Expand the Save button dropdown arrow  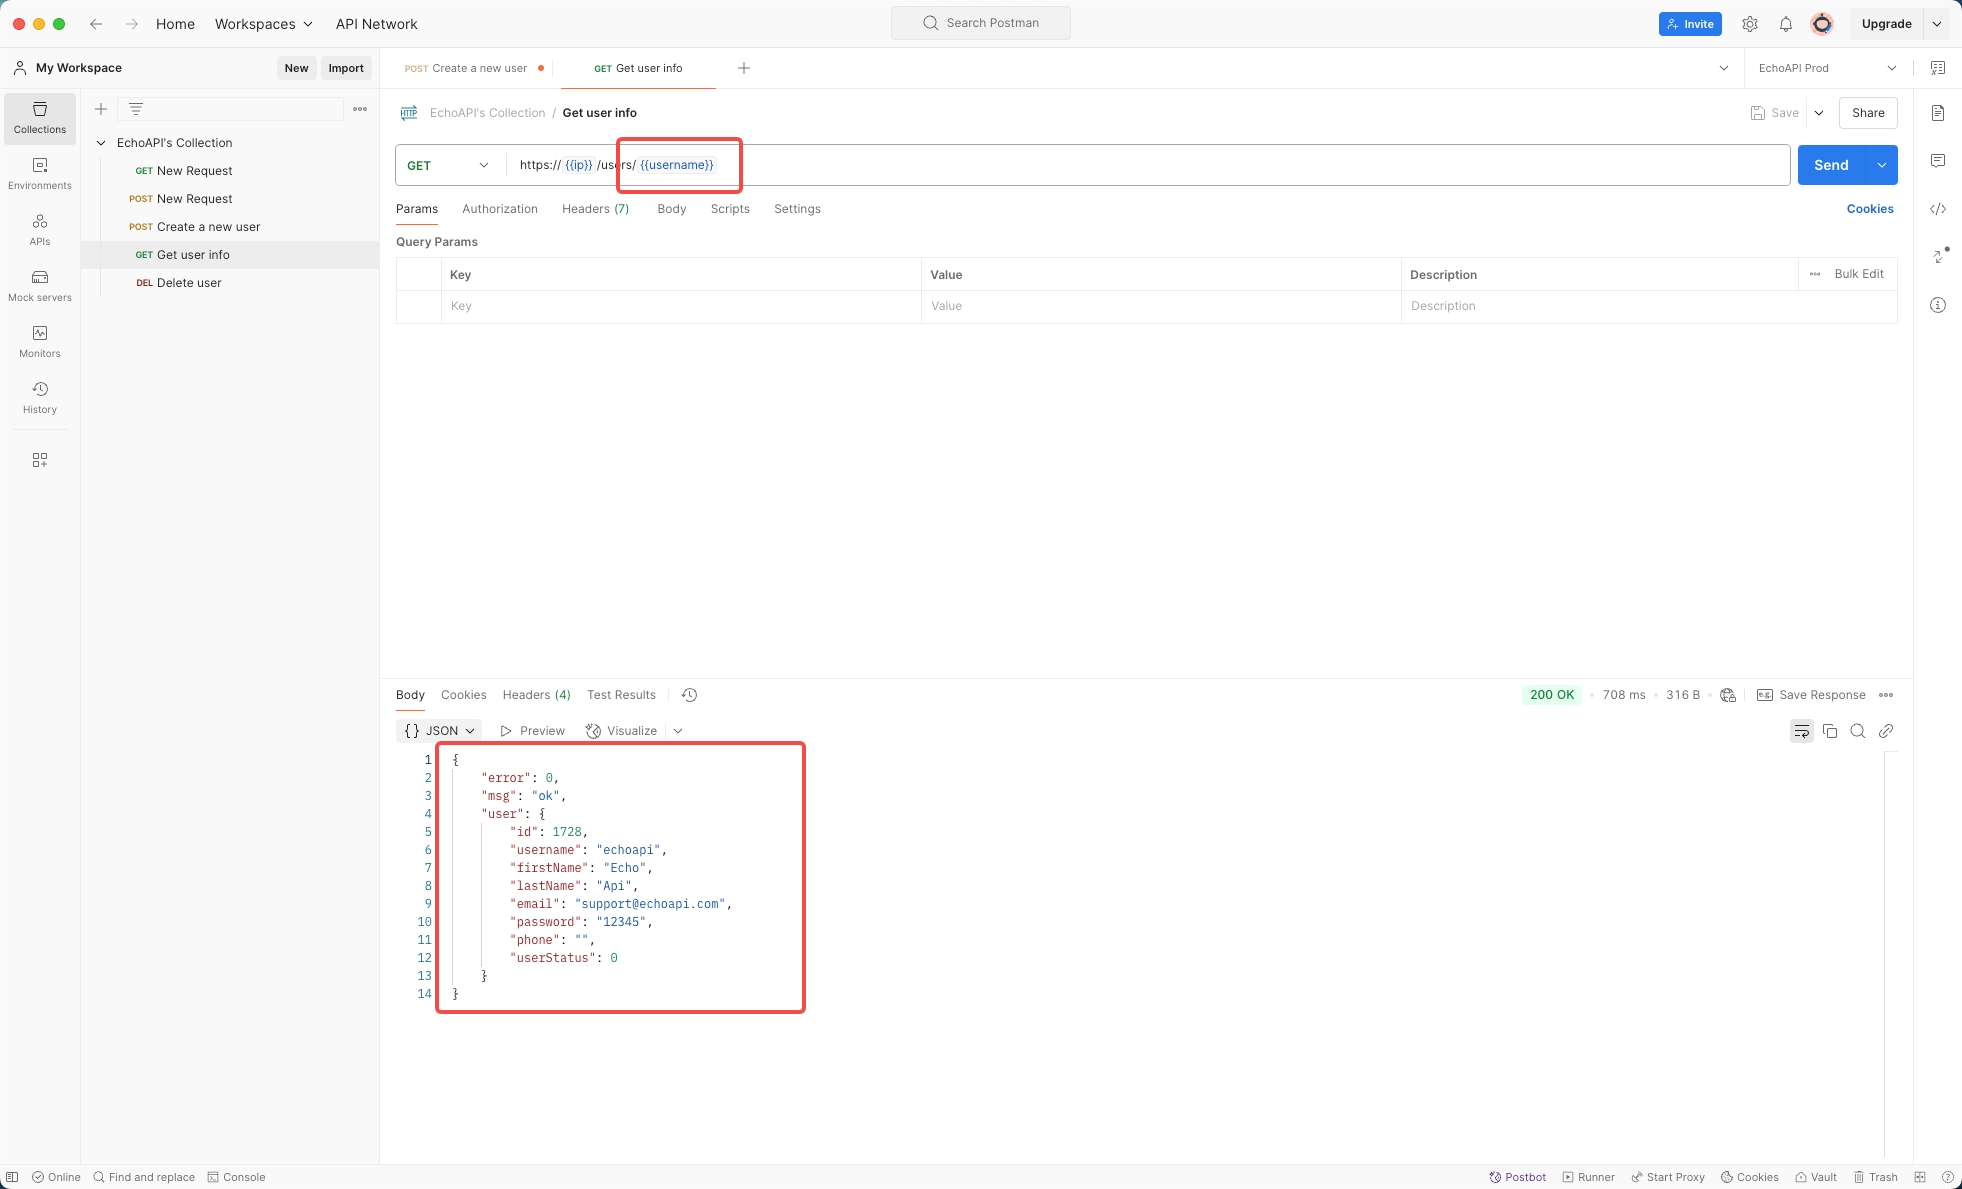click(x=1818, y=112)
